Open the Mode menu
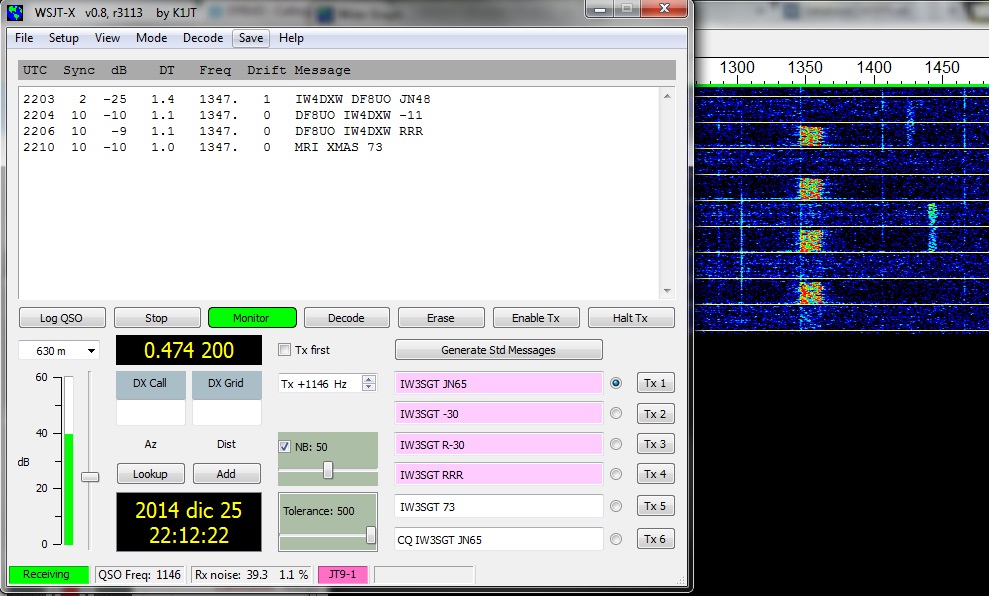 coord(151,38)
